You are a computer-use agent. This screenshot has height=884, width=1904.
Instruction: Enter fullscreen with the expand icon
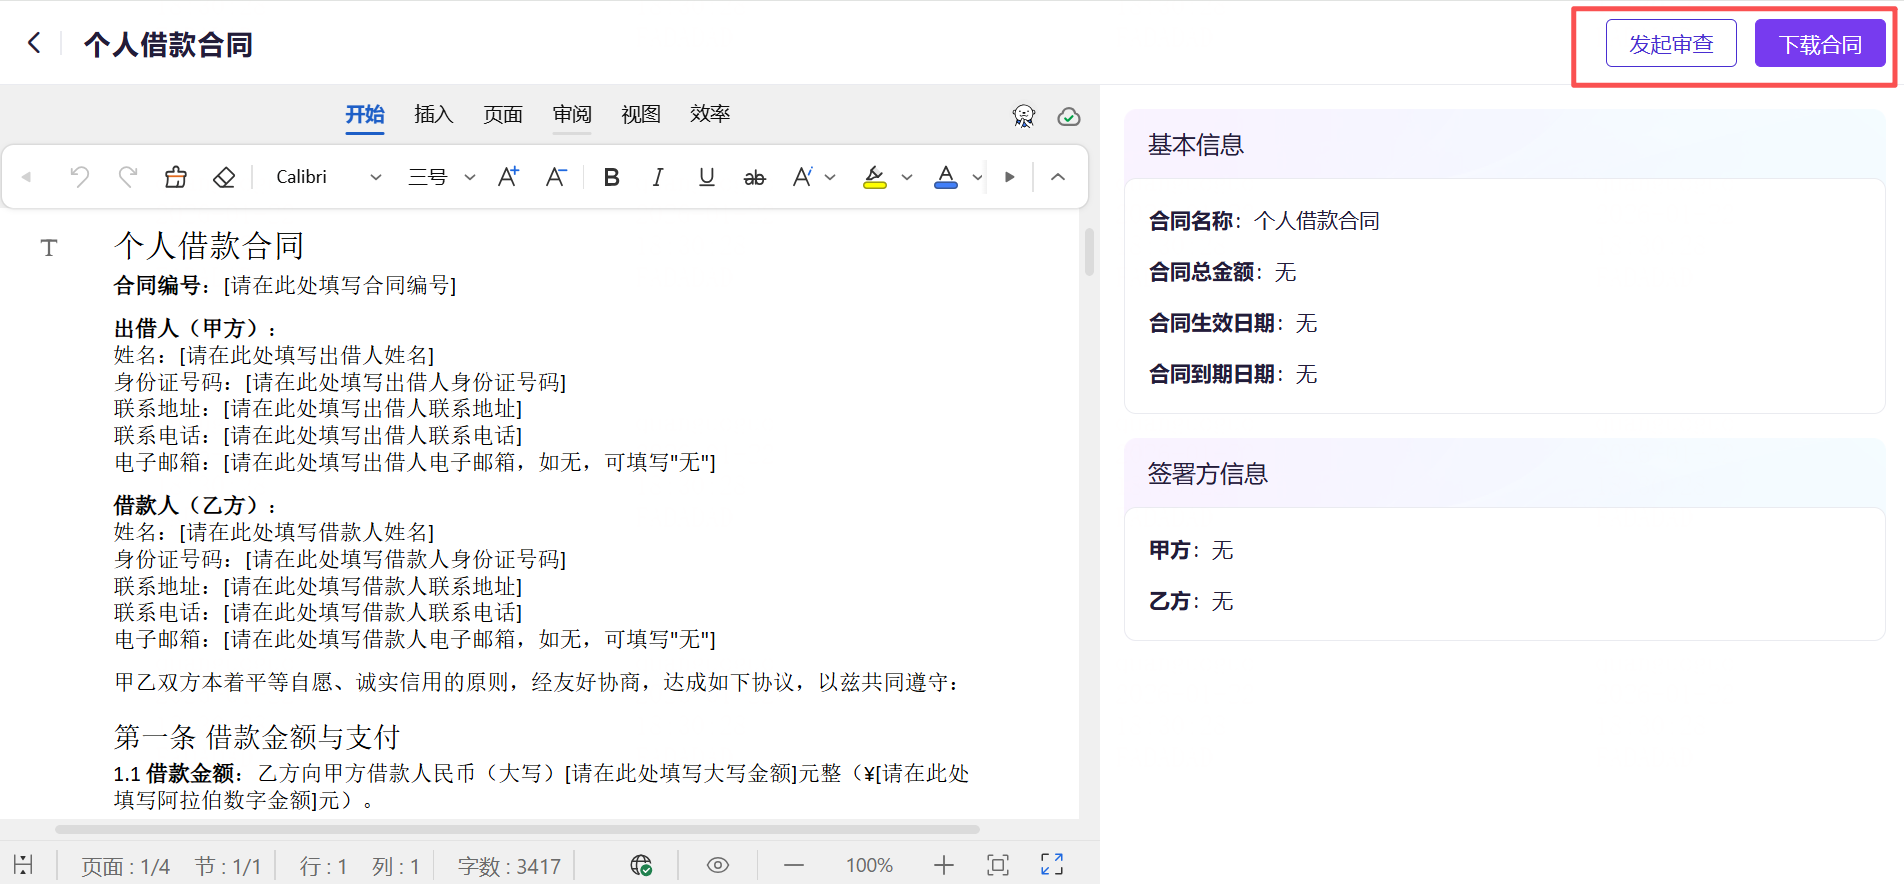coord(1052,864)
